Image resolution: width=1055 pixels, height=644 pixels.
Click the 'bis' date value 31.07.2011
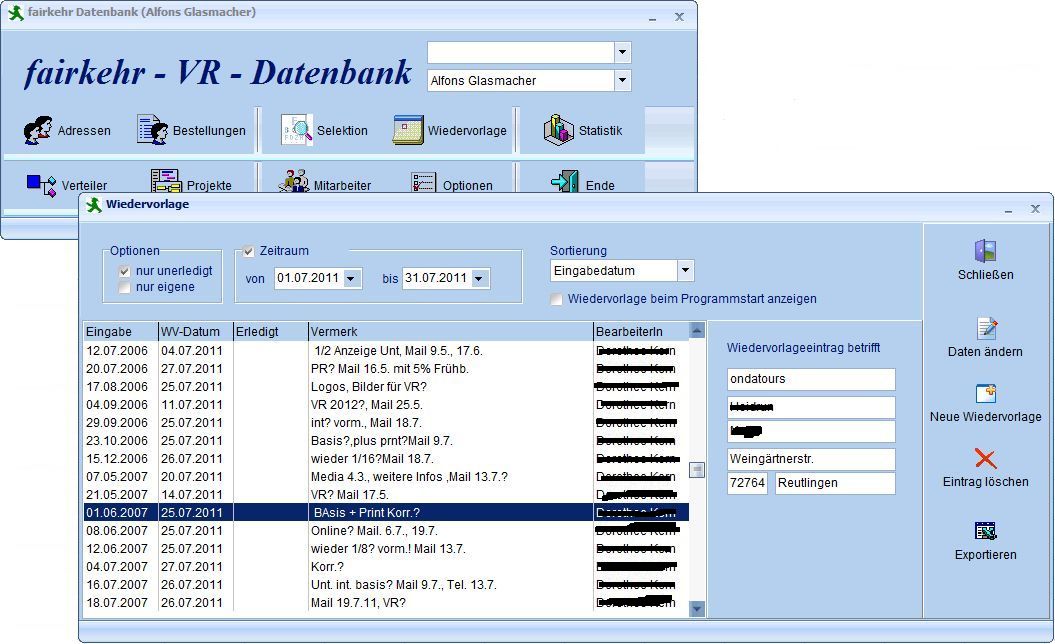coord(436,278)
